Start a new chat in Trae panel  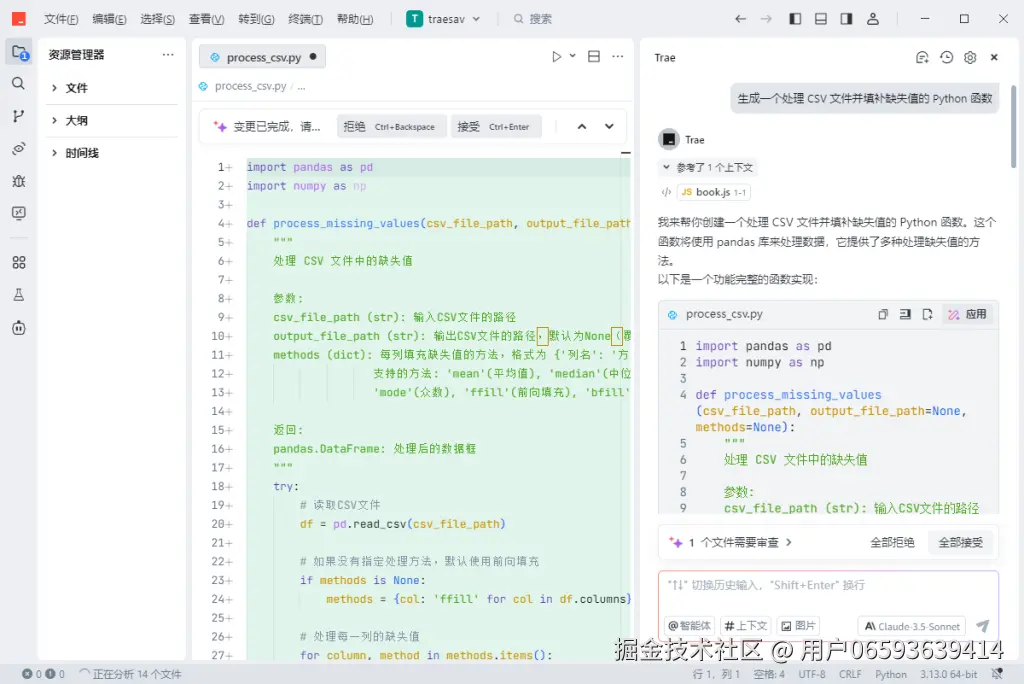(x=922, y=57)
